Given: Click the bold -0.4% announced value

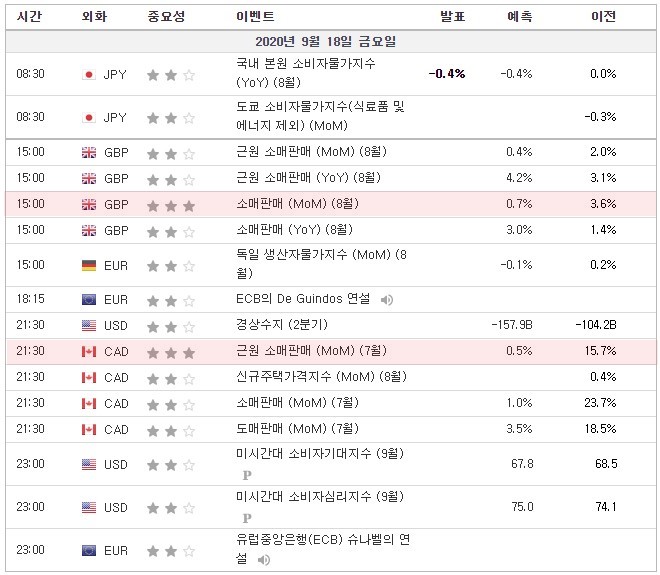Looking at the screenshot, I should pos(447,74).
